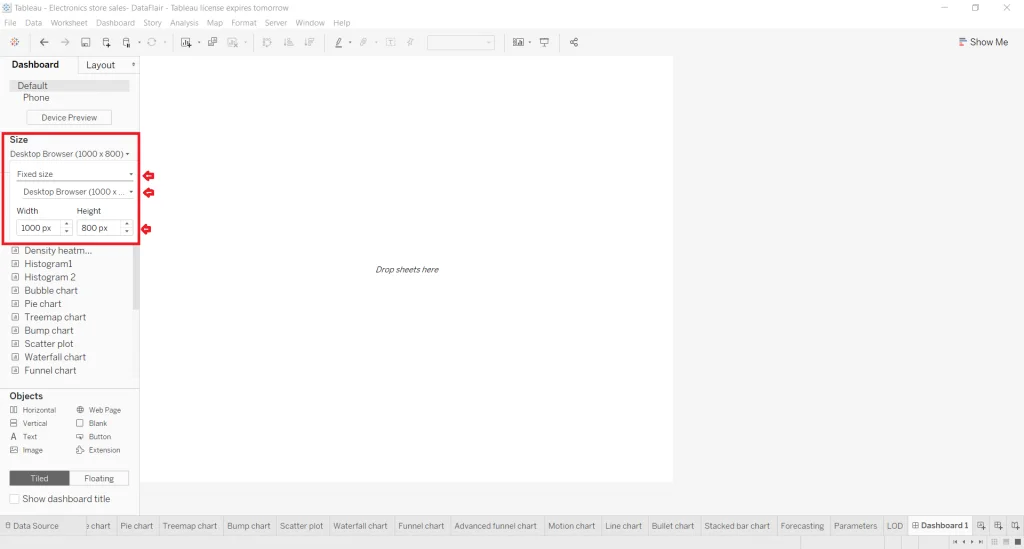Click the Height down stepper arrow
Image resolution: width=1024 pixels, height=549 pixels.
(127, 231)
